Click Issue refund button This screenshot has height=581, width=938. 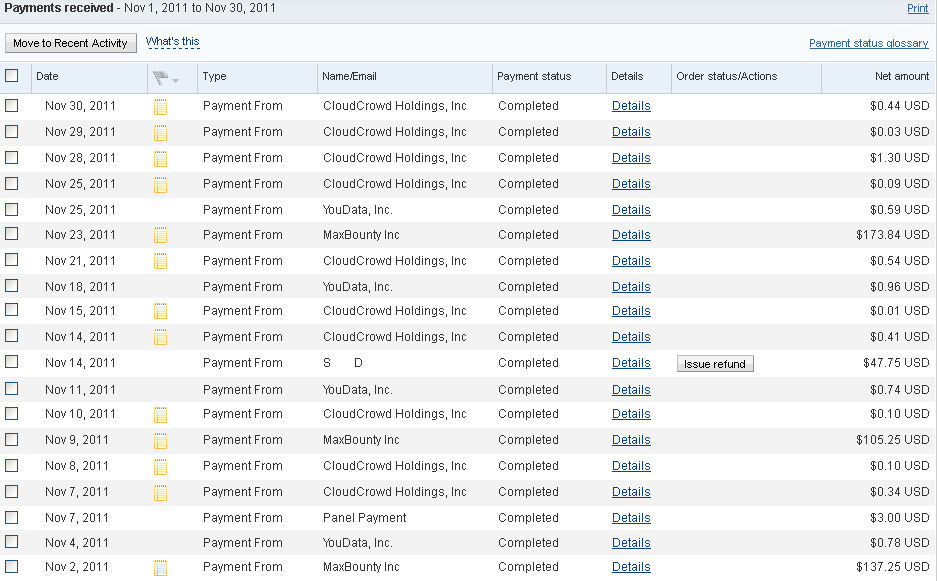(715, 364)
